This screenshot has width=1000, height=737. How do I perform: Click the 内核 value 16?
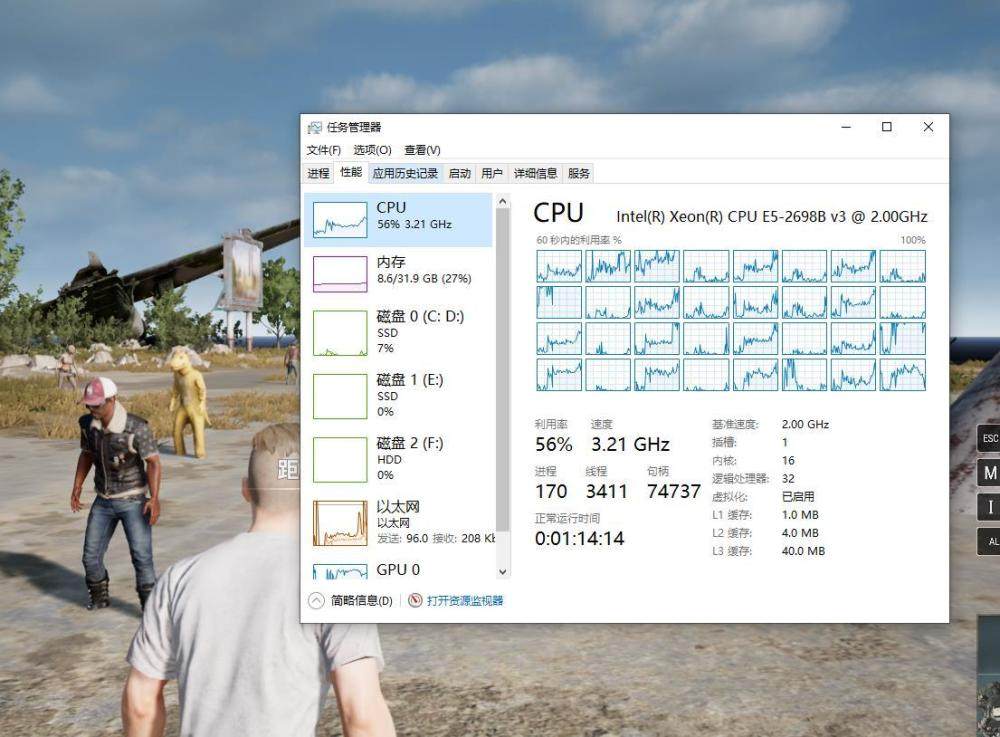tap(788, 461)
